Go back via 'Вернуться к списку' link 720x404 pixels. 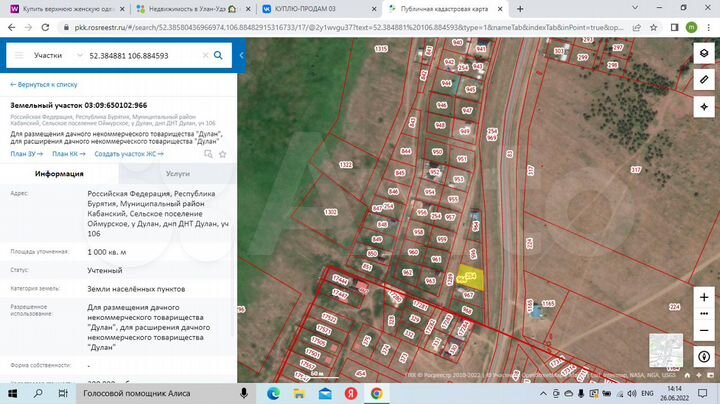pyautogui.click(x=46, y=87)
